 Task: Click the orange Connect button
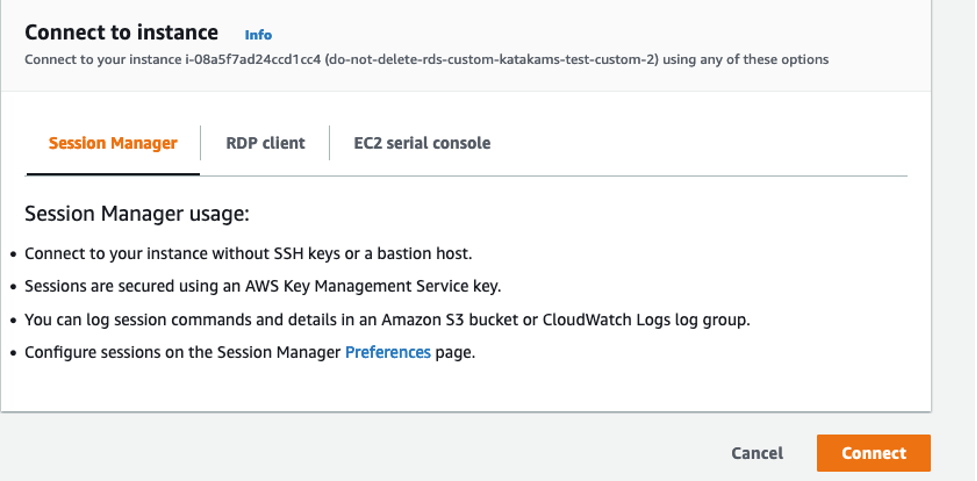[873, 453]
